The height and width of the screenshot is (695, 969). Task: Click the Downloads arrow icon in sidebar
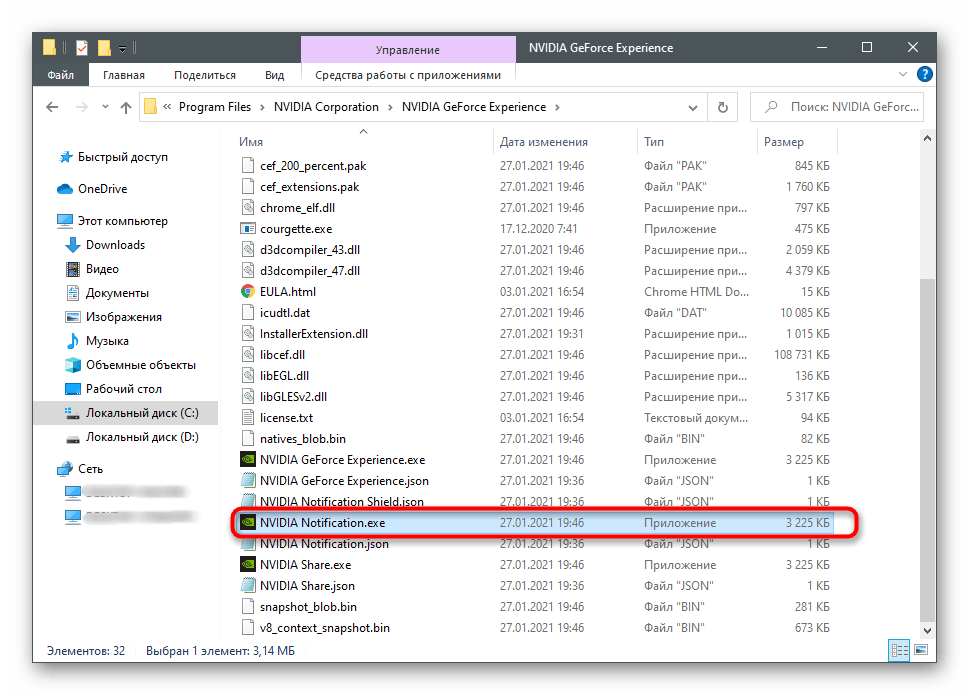73,245
